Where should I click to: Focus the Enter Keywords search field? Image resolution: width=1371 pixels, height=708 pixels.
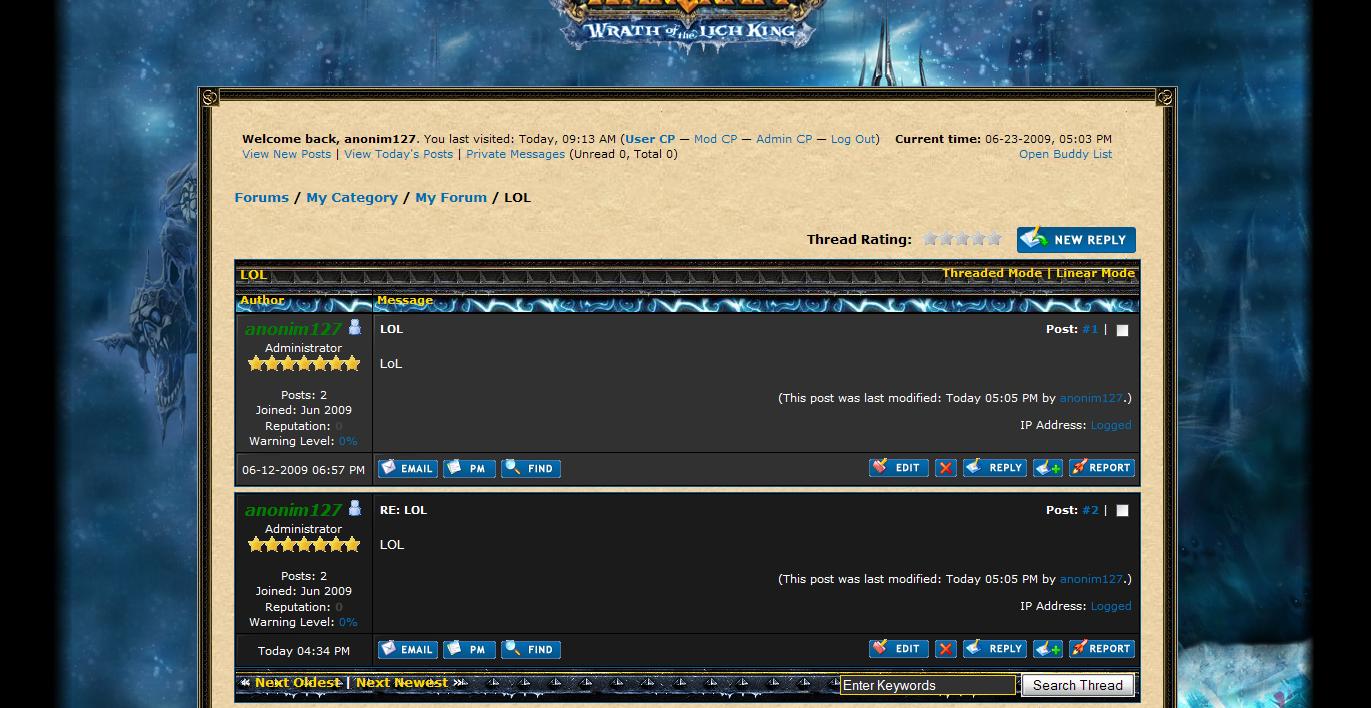[928, 685]
